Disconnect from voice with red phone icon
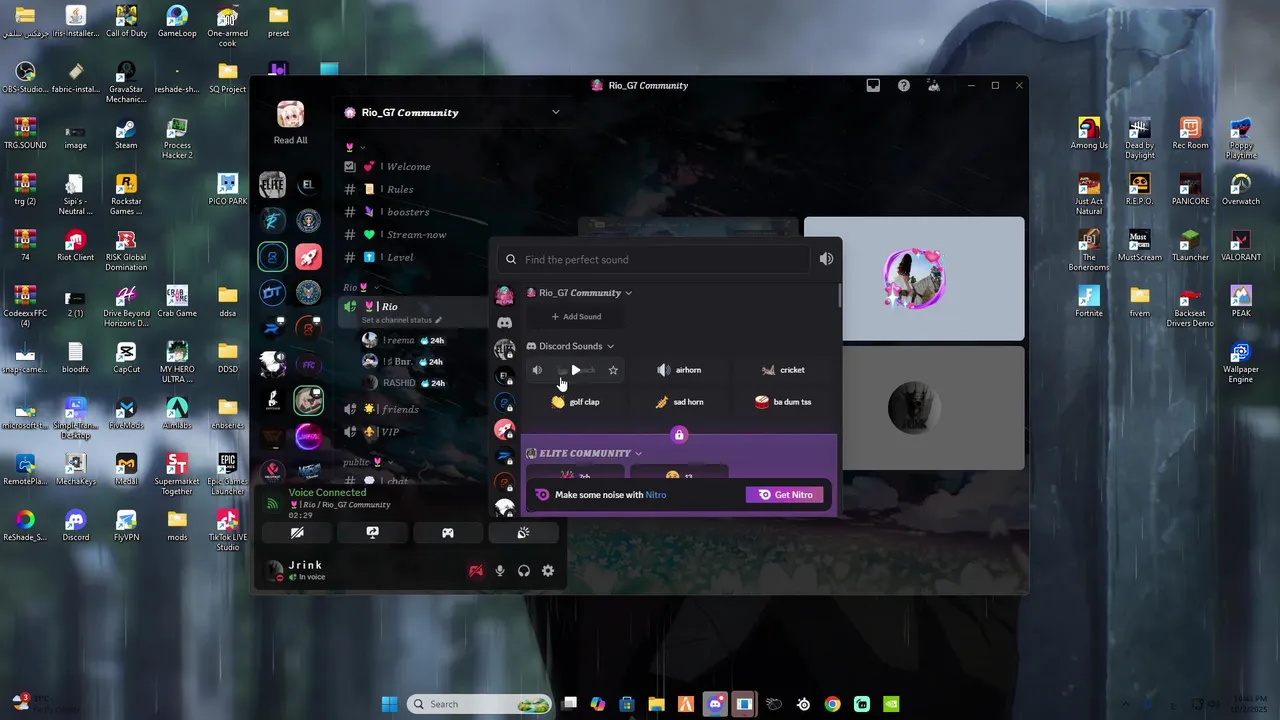The width and height of the screenshot is (1280, 720). click(x=476, y=571)
